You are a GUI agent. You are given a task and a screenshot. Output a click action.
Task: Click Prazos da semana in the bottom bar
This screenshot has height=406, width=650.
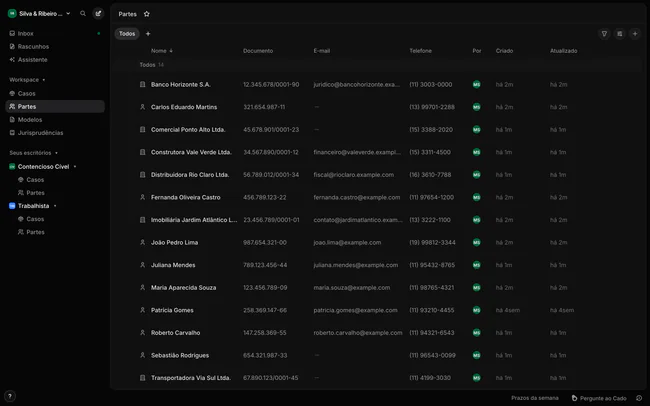(535, 398)
